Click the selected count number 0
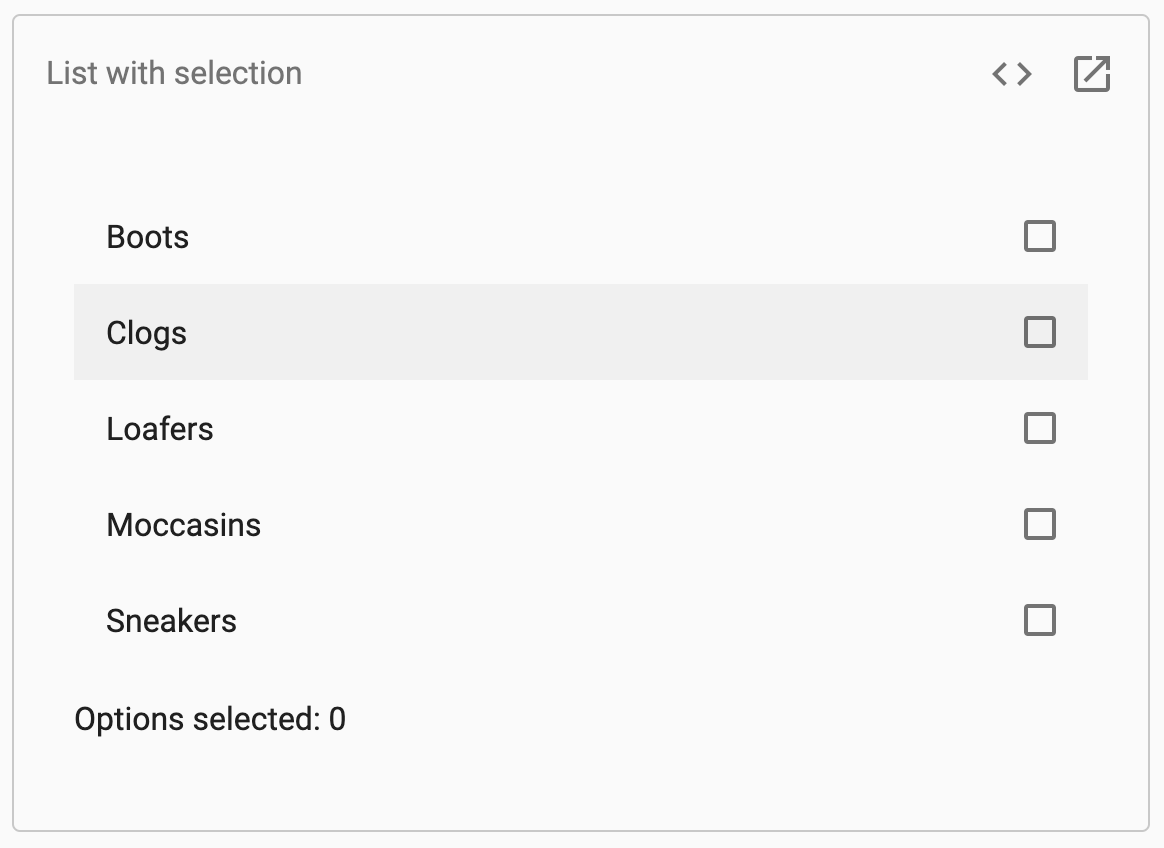 point(337,719)
